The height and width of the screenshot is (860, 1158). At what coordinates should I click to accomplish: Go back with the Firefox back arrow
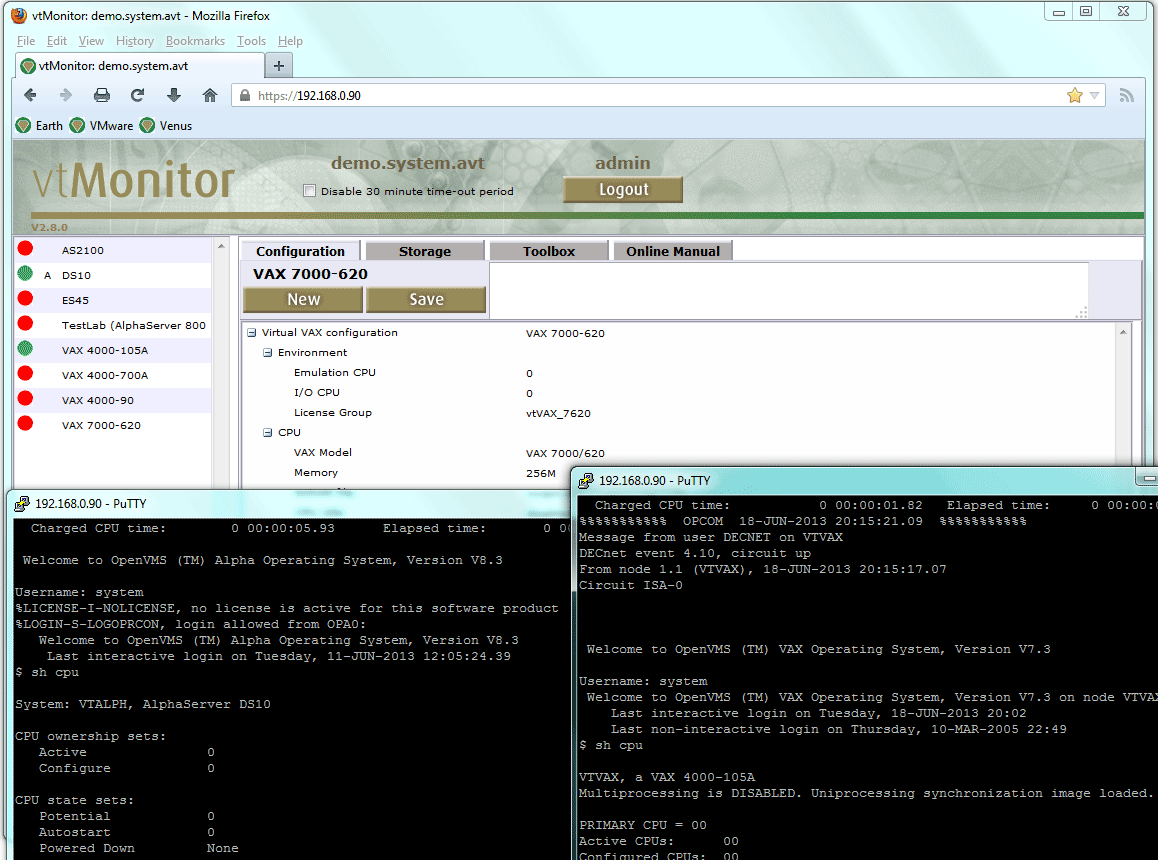click(30, 95)
